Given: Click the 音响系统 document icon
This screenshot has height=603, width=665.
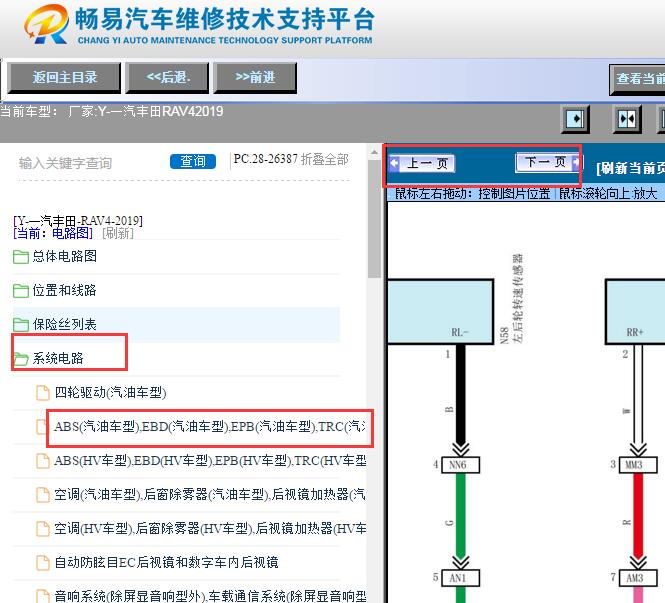Looking at the screenshot, I should [x=42, y=596].
